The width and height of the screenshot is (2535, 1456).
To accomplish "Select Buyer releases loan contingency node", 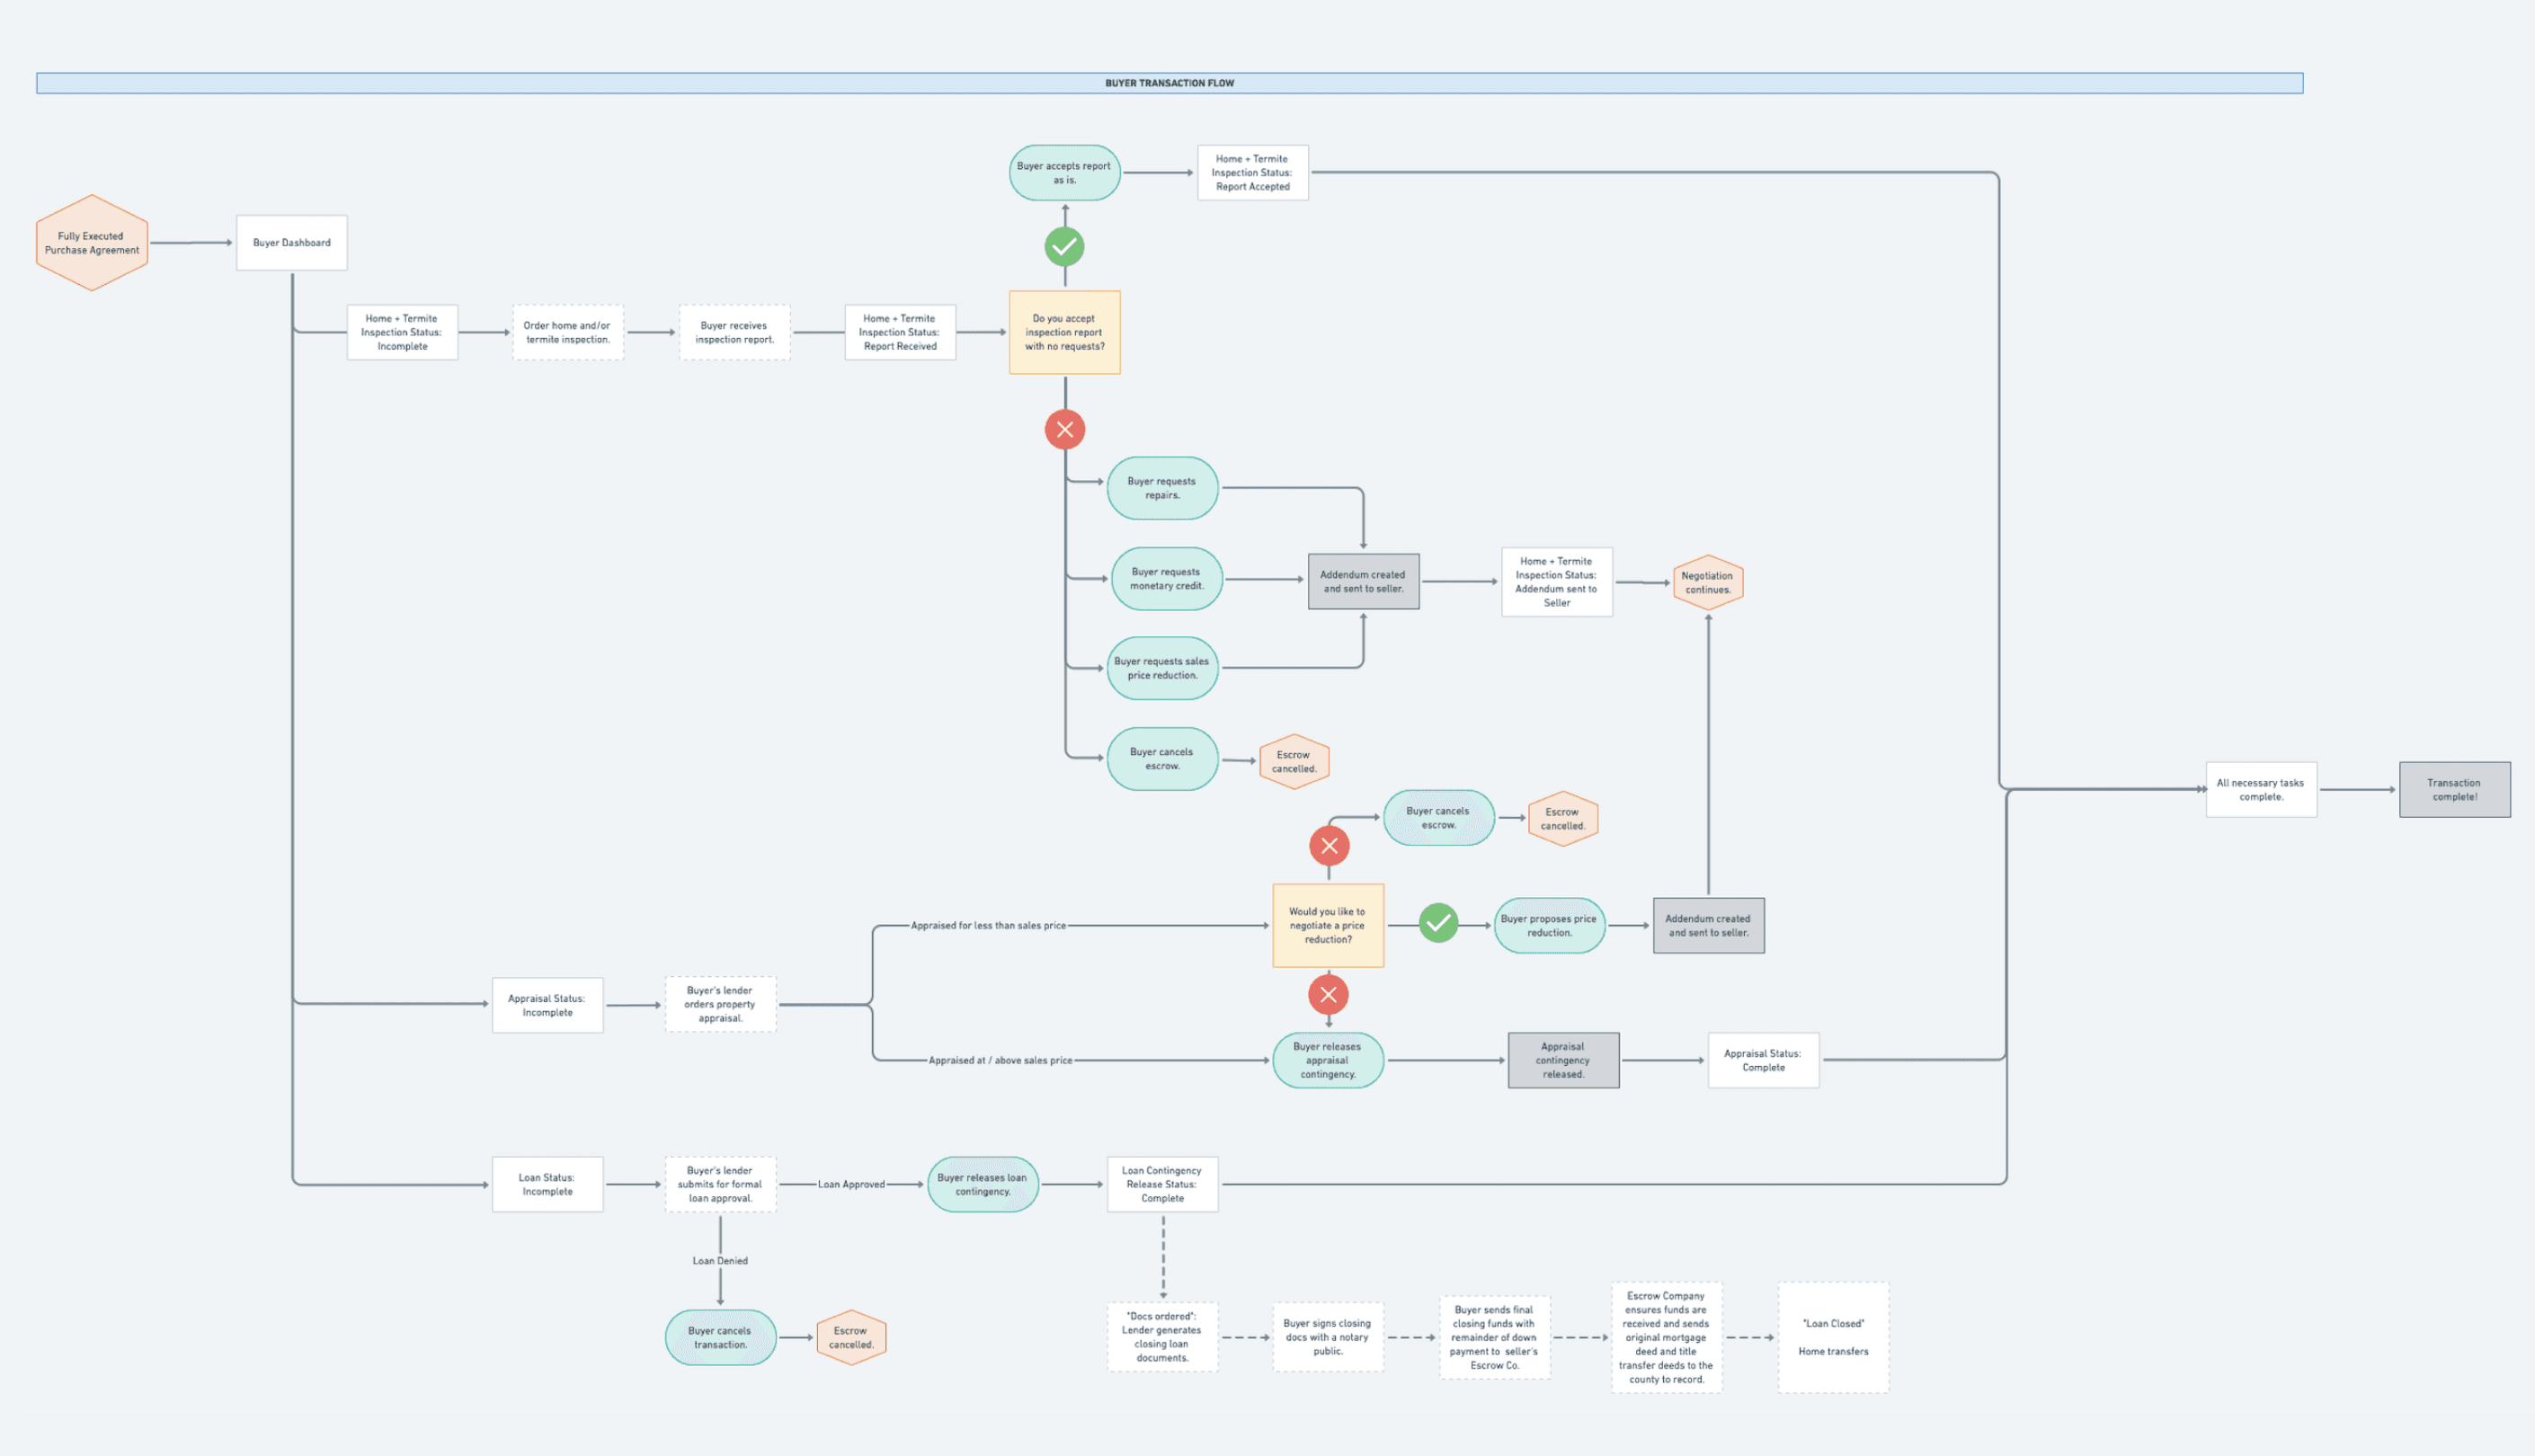I will coord(983,1184).
